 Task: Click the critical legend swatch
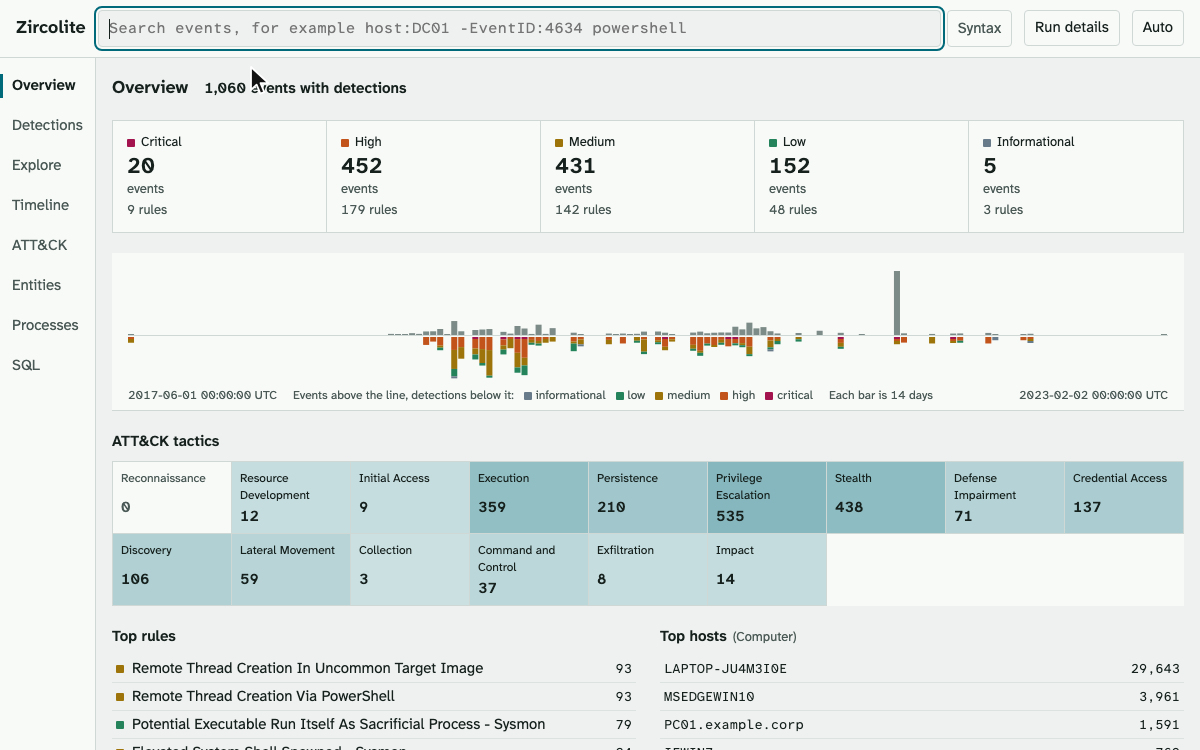[x=769, y=396]
